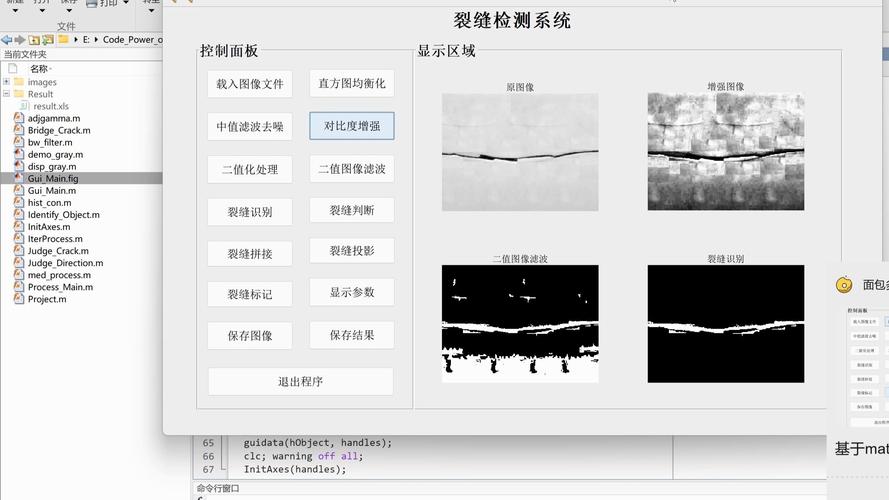Click the Gui_Main.m file icon

tap(19, 190)
